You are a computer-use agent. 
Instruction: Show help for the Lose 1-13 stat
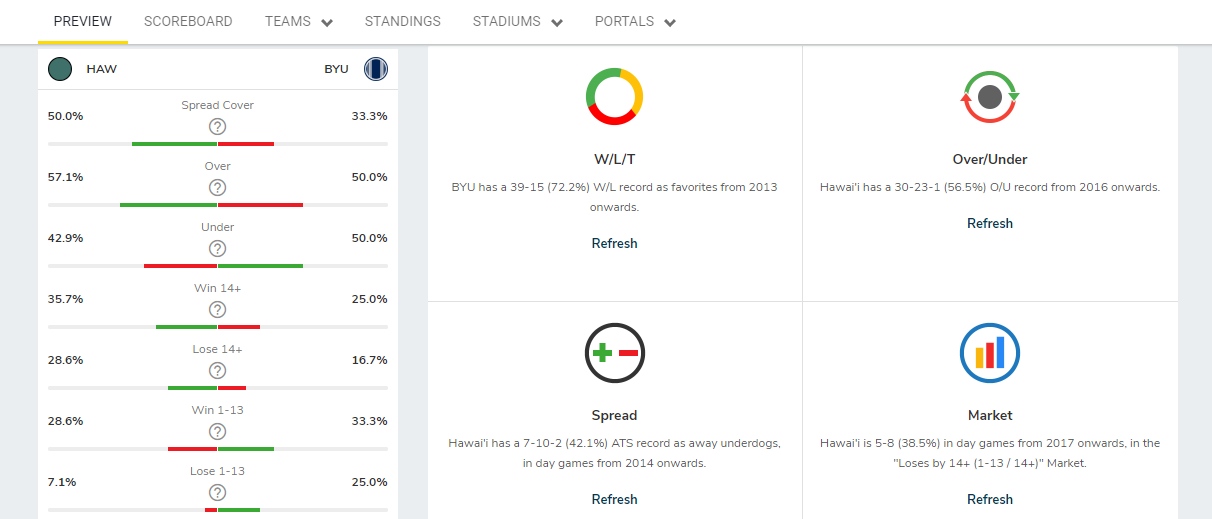(x=217, y=492)
